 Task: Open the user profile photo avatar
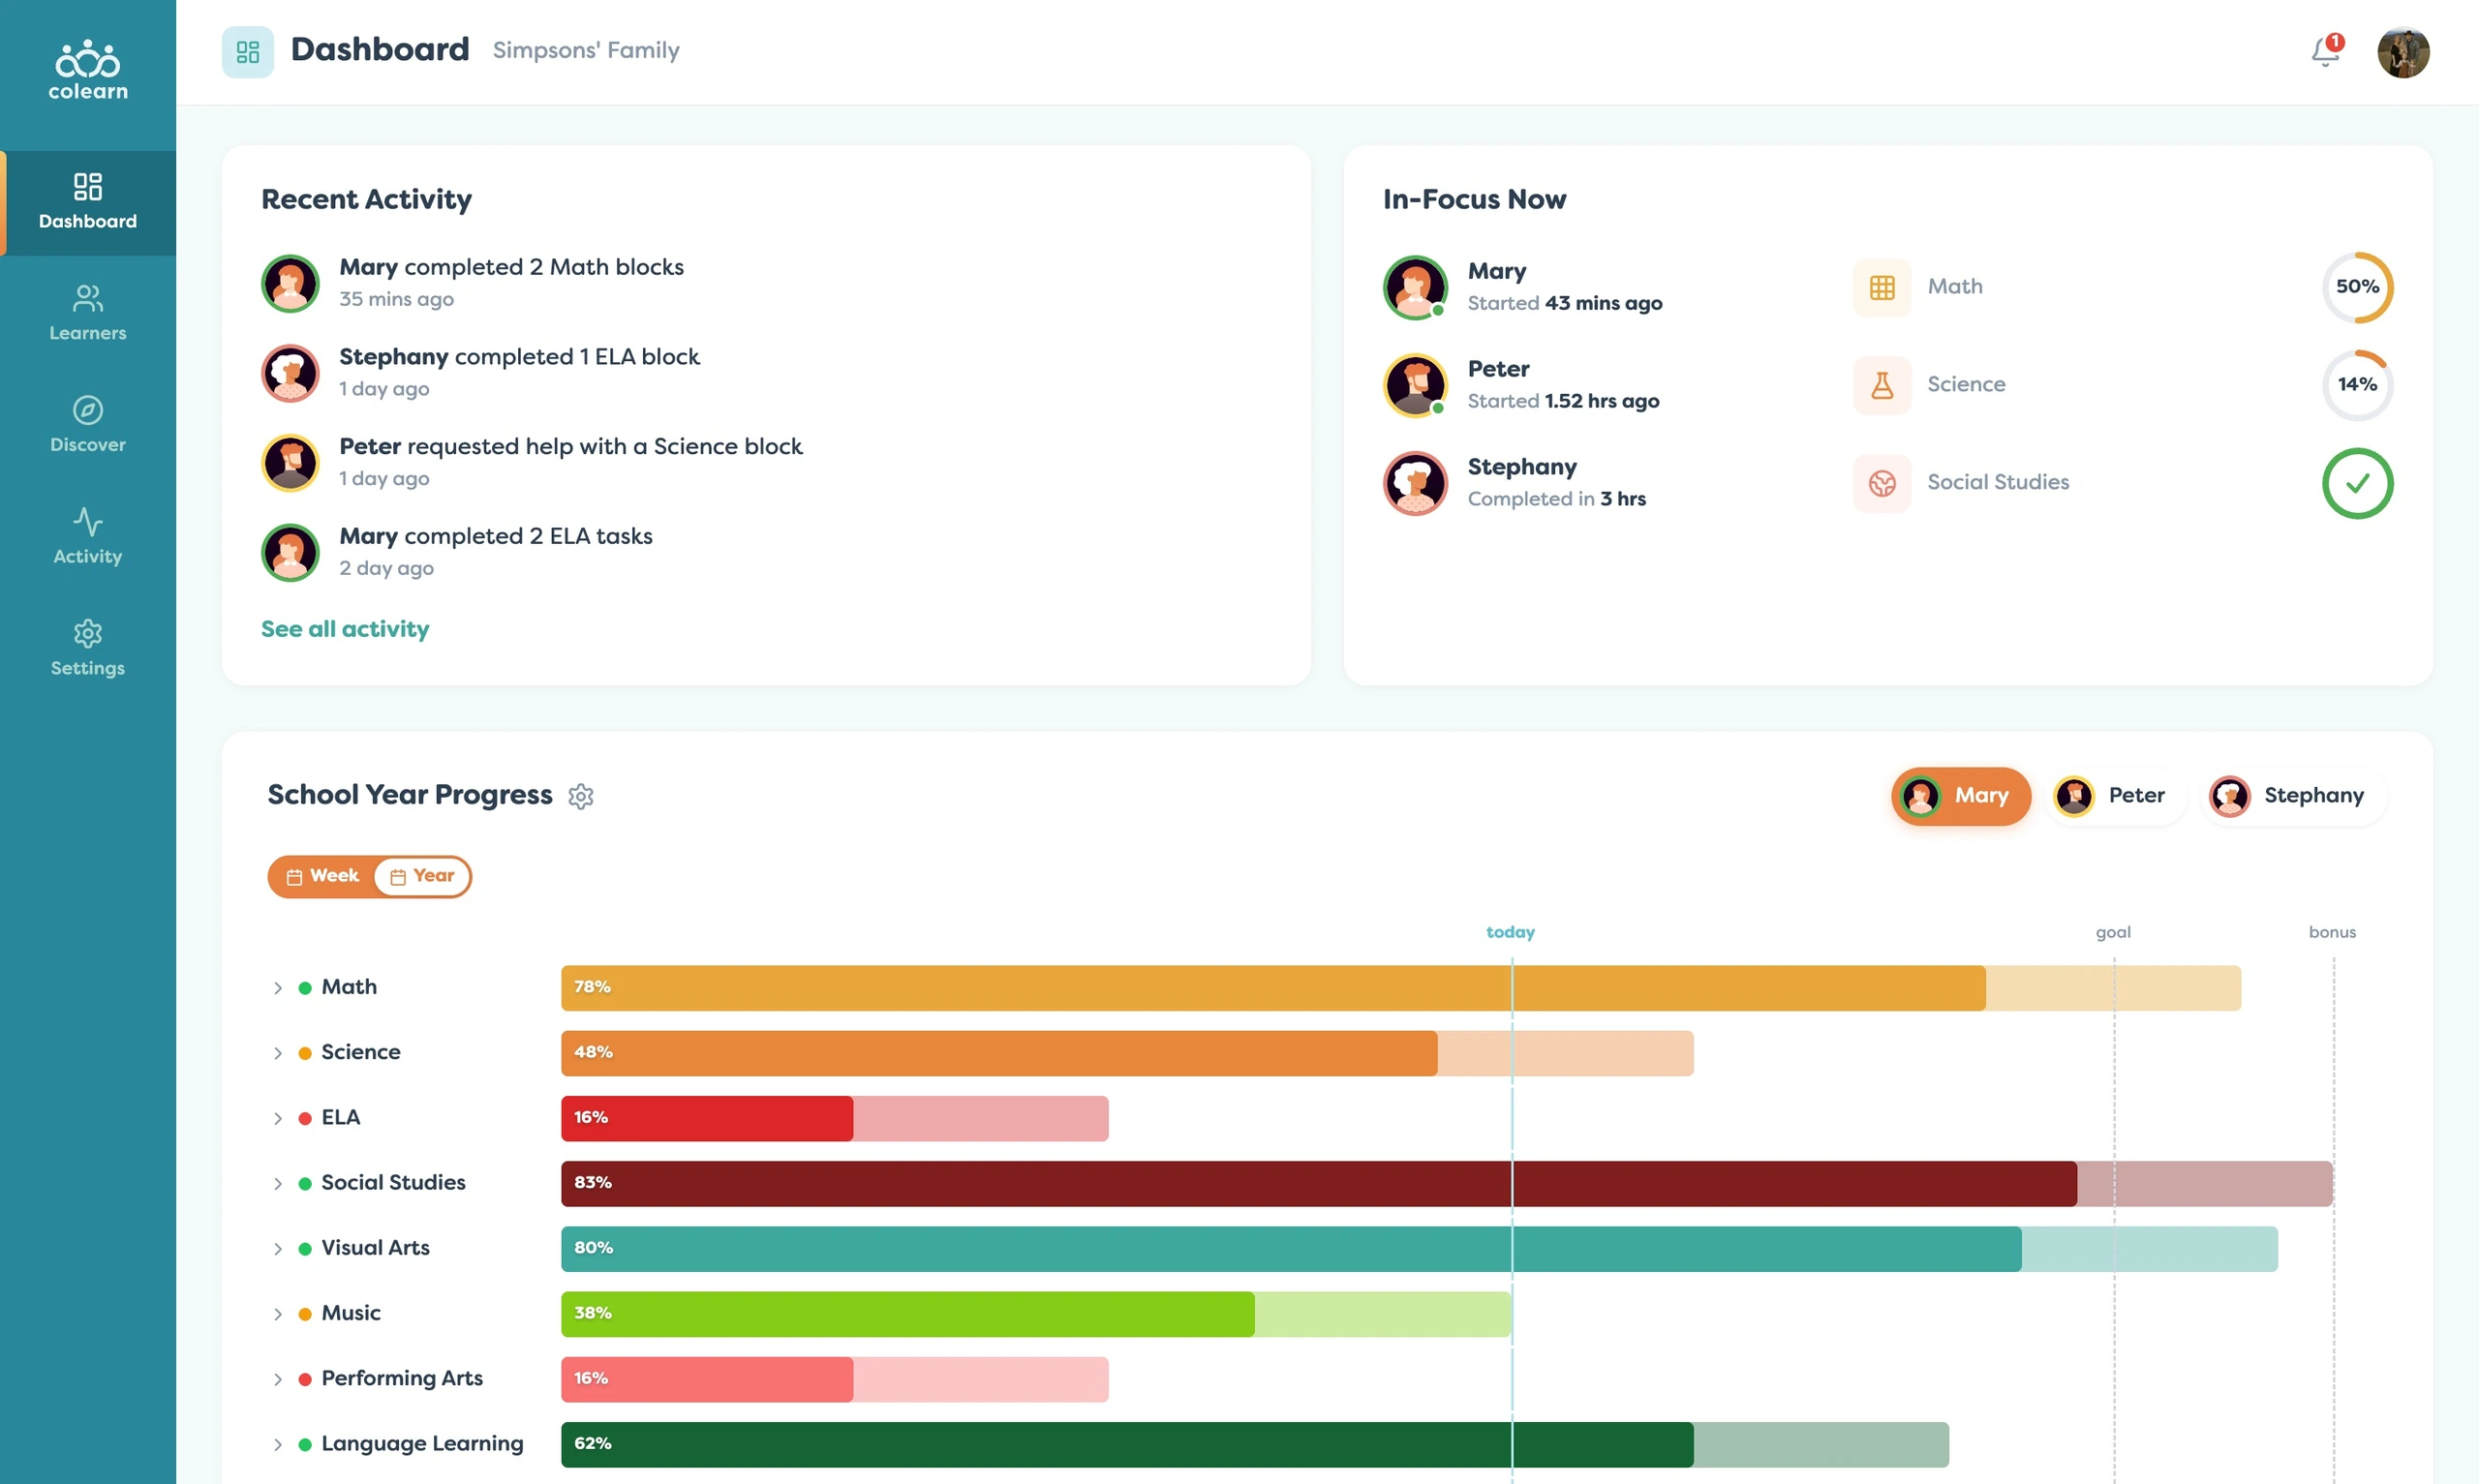[x=2403, y=52]
